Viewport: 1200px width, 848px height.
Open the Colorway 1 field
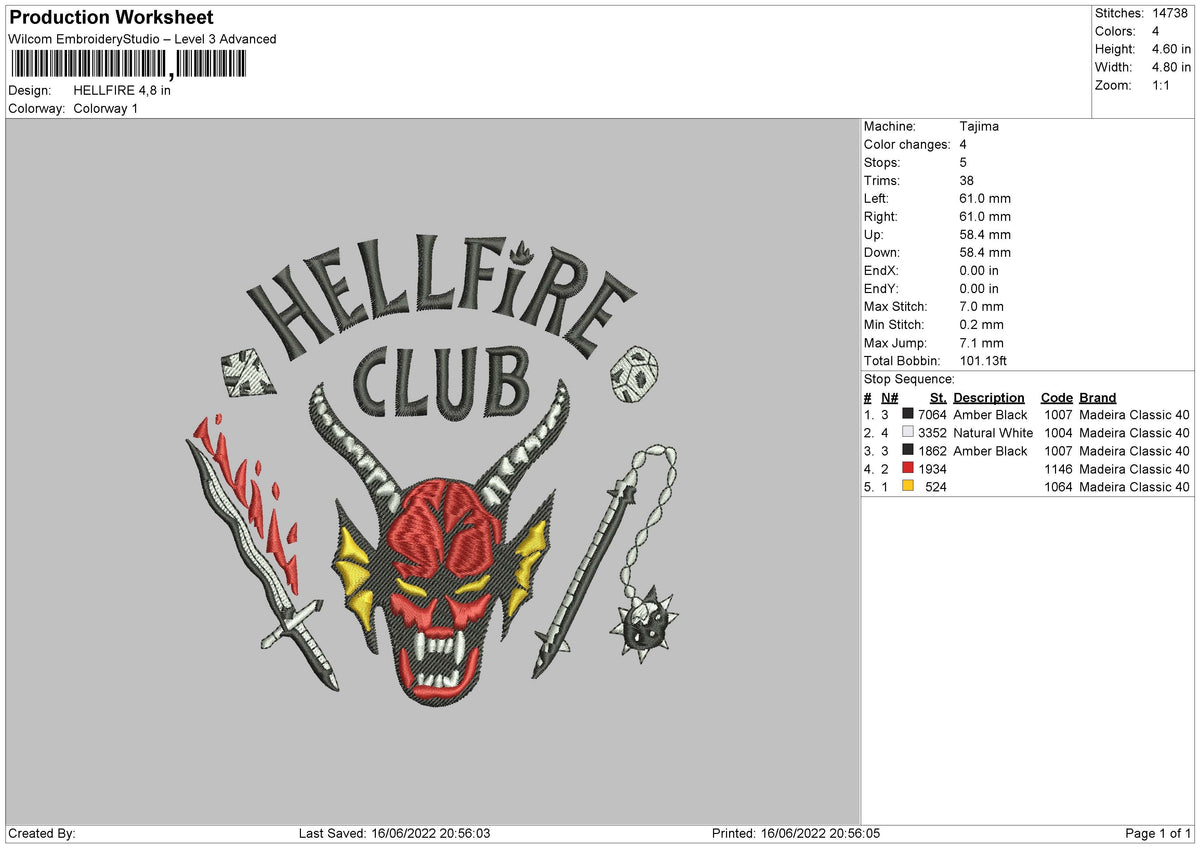coord(105,108)
